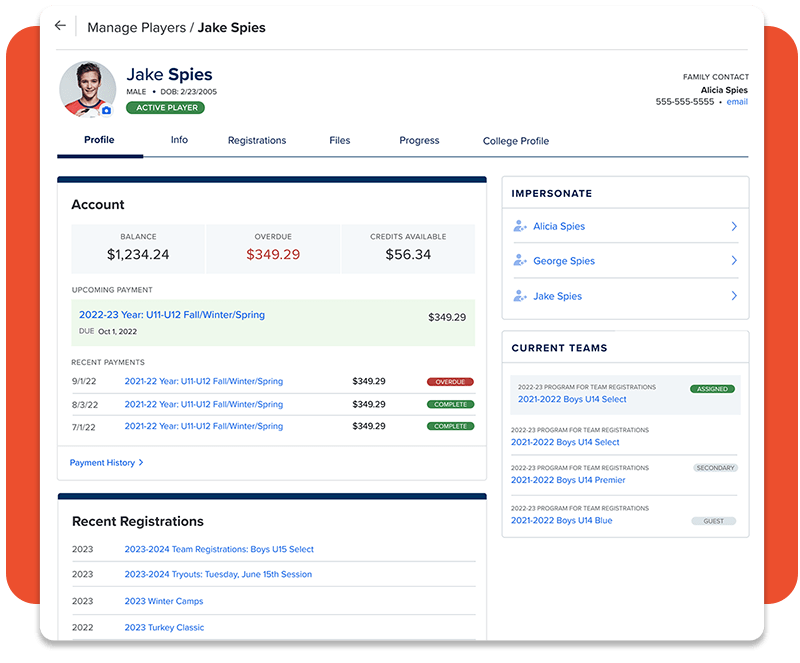The height and width of the screenshot is (663, 800).
Task: Click the person icon beside Alicia Spies
Action: pos(519,226)
